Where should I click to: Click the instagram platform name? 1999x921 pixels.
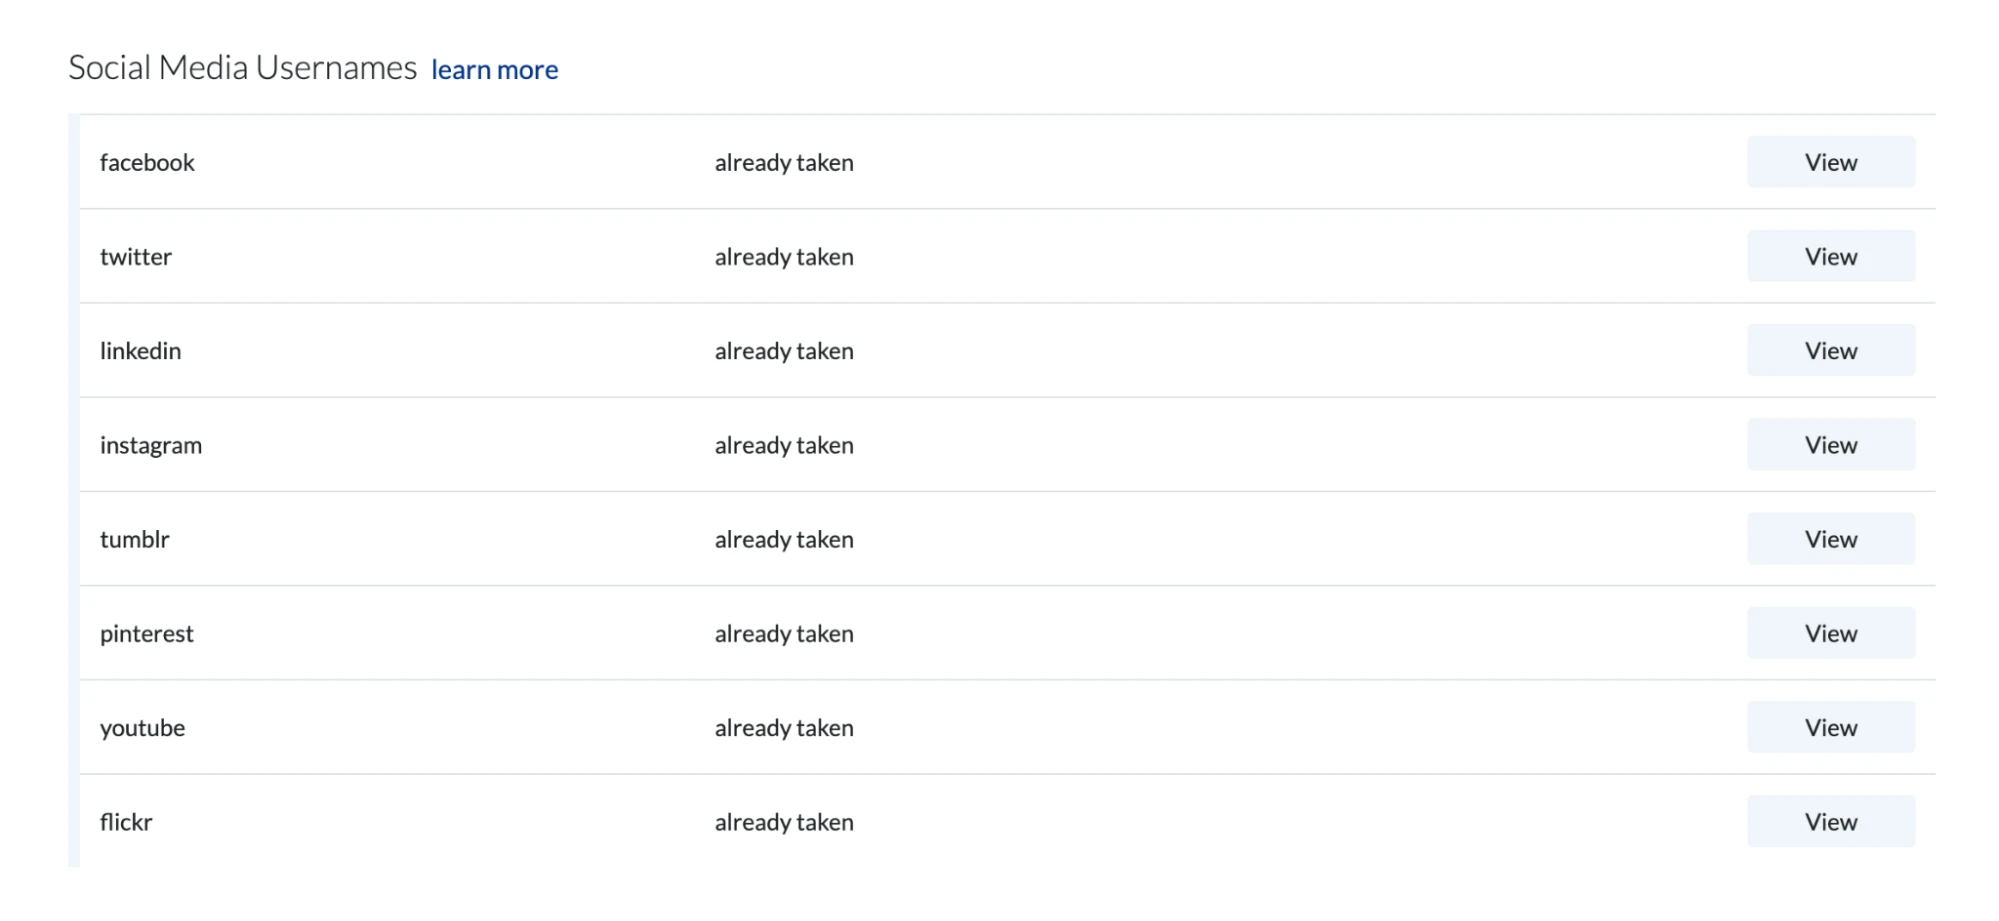151,445
